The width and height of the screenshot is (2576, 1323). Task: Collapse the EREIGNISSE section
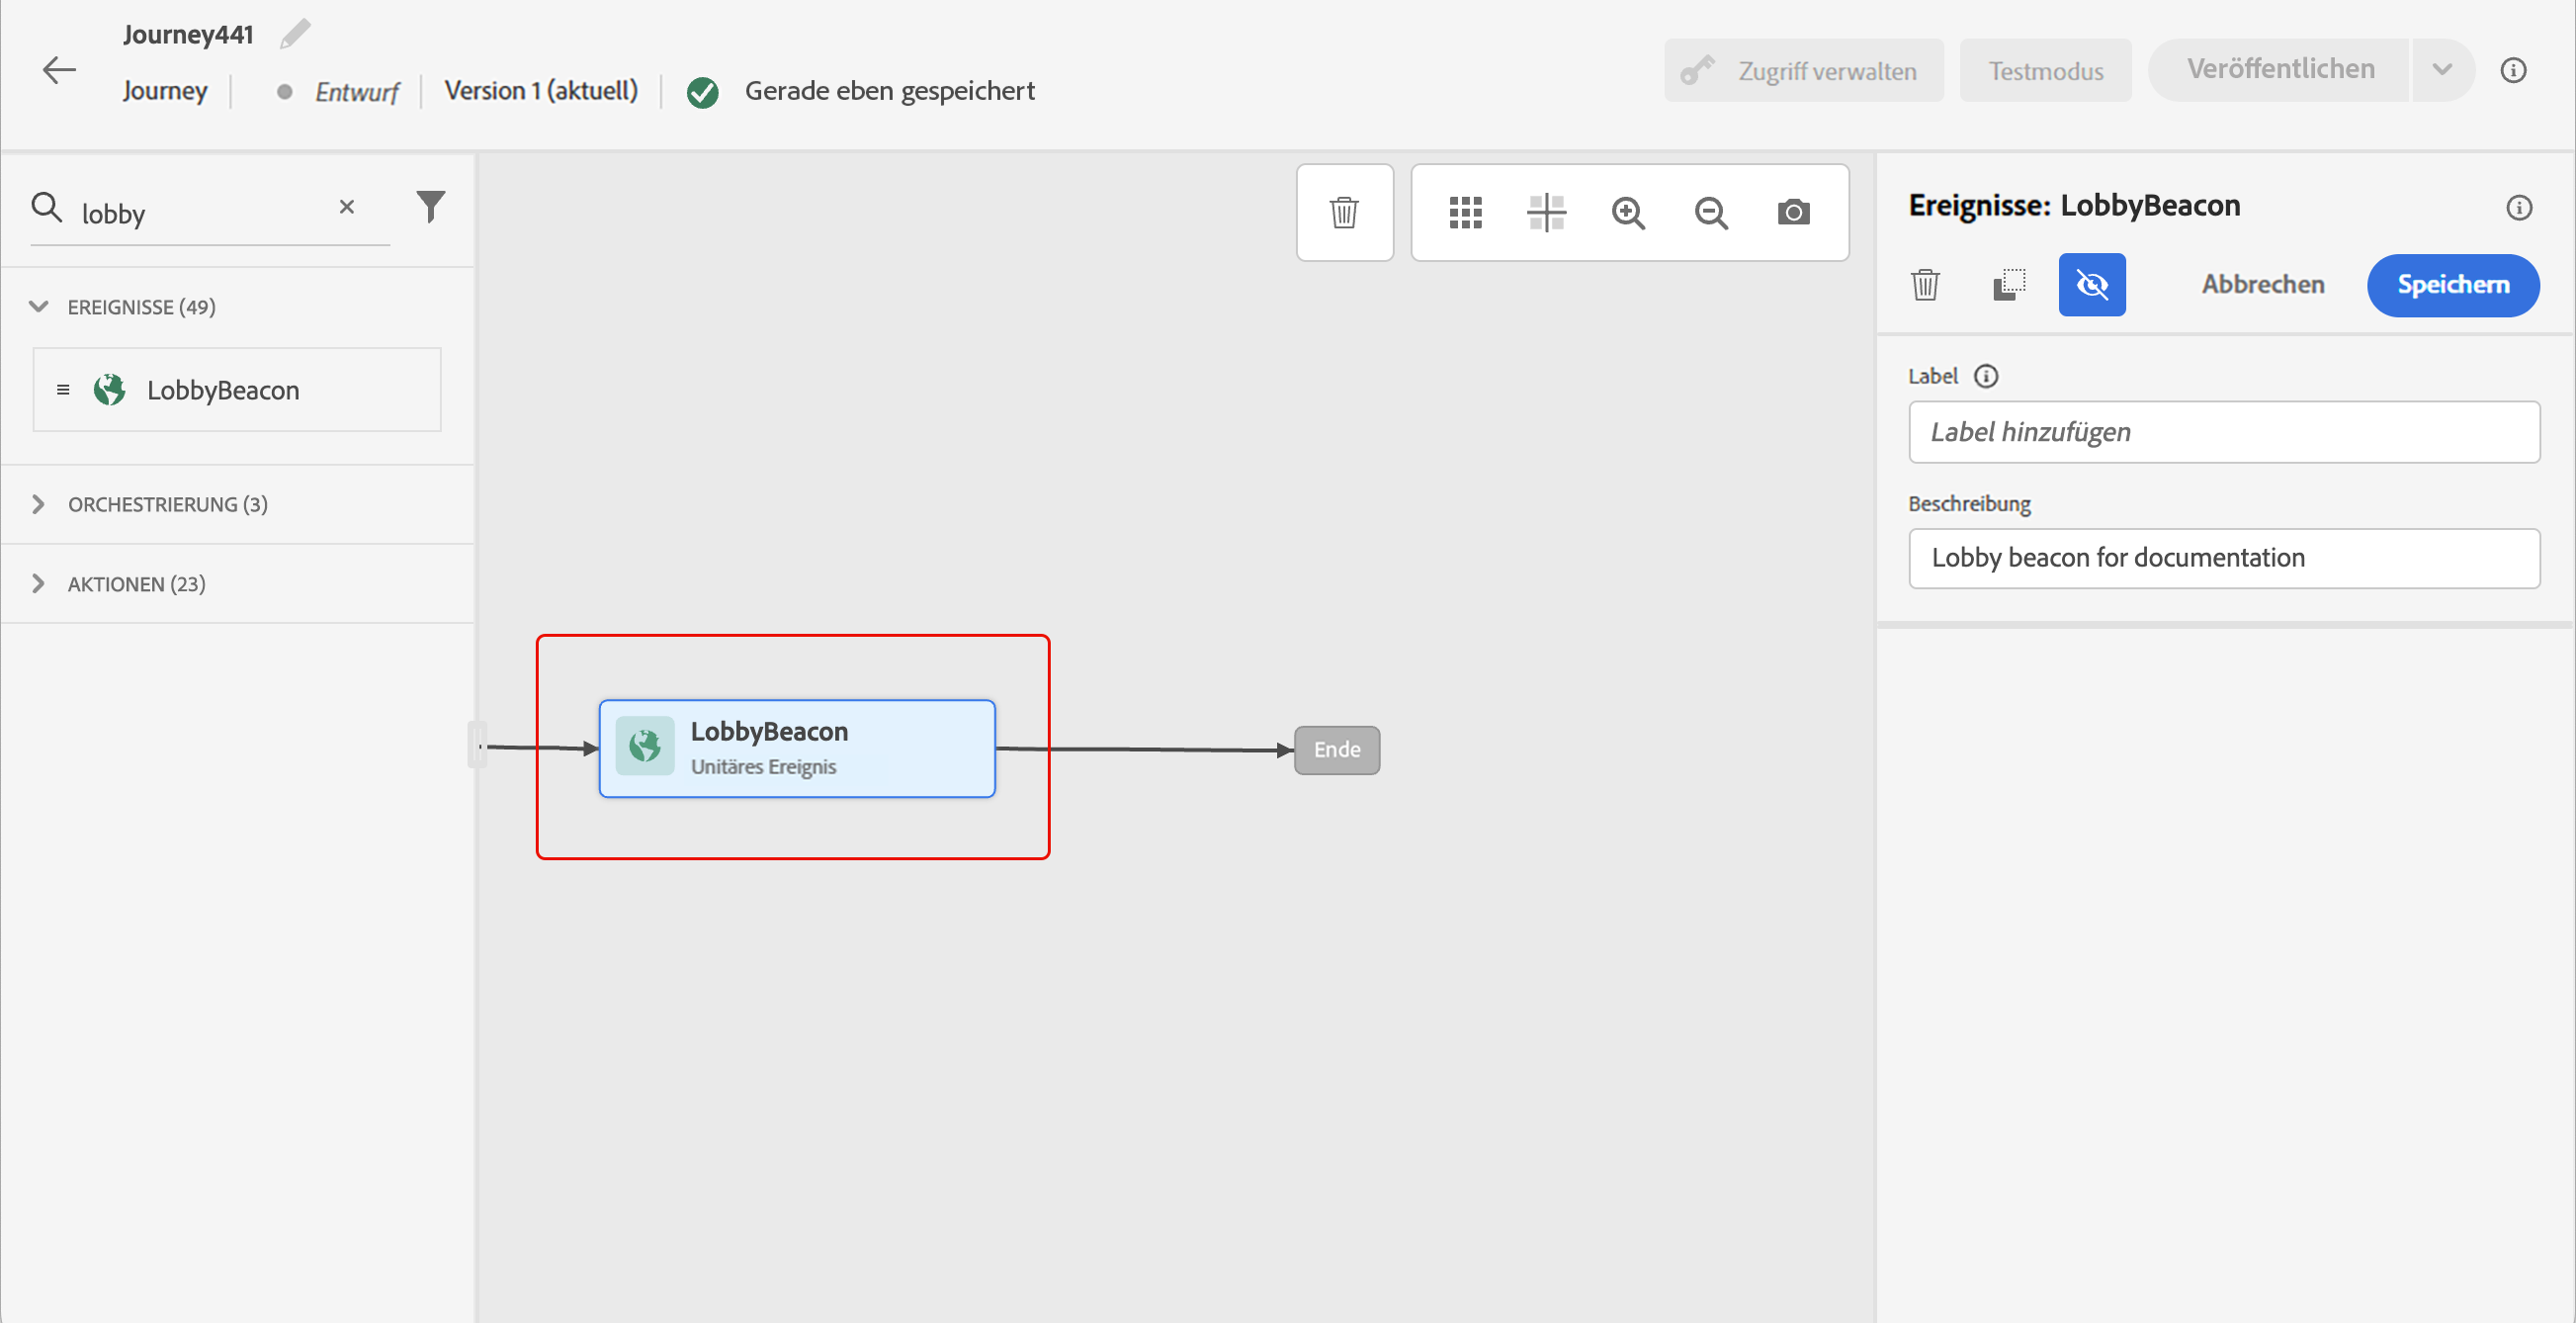tap(39, 307)
